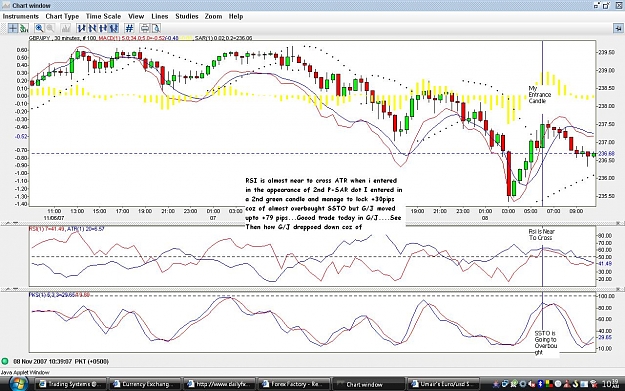Image resolution: width=625 pixels, height=391 pixels.
Task: Click the print preview icon
Action: (x=155, y=28)
